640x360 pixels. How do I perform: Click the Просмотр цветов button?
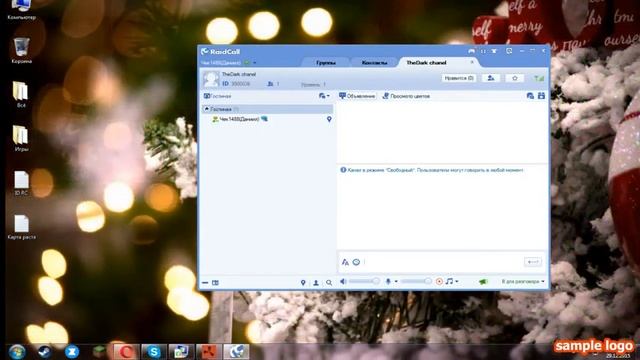(406, 96)
